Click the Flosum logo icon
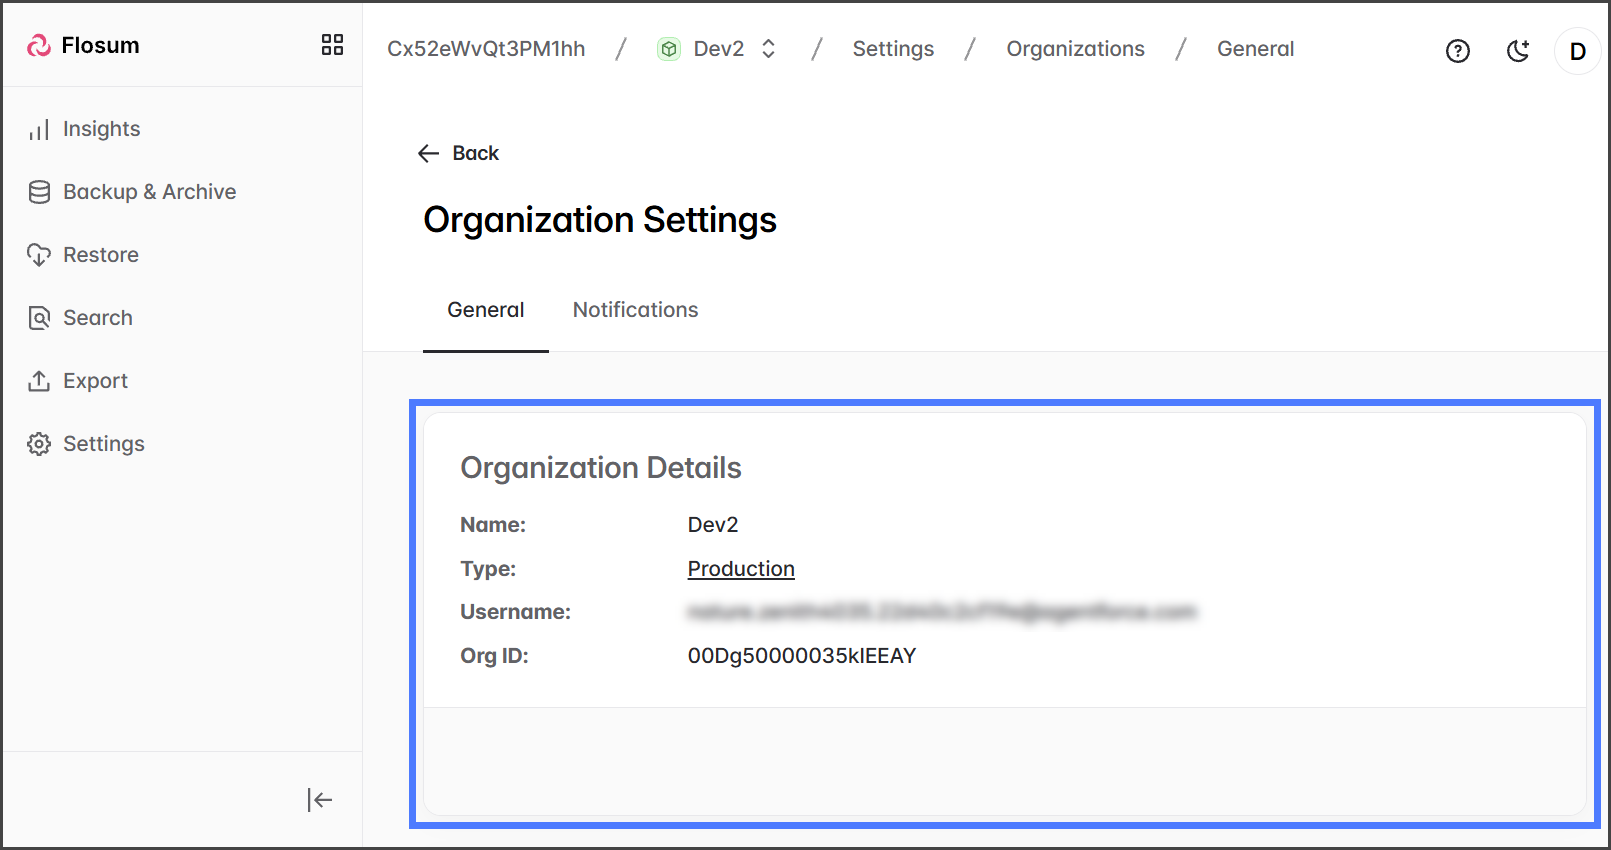The height and width of the screenshot is (850, 1611). click(39, 46)
